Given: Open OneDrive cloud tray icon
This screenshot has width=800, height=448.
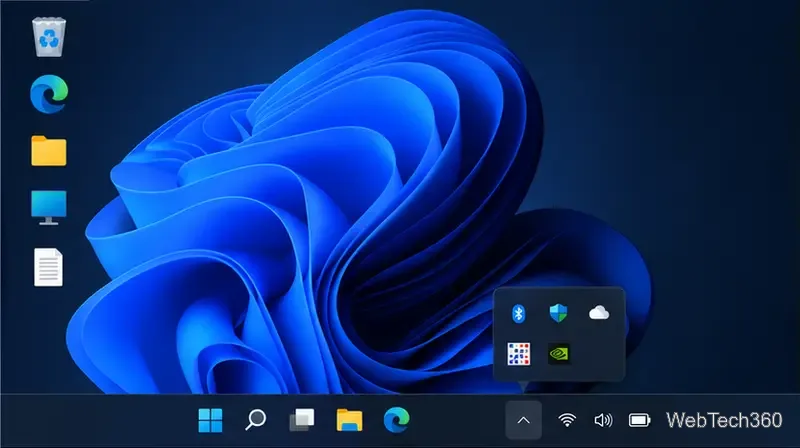Looking at the screenshot, I should point(598,313).
